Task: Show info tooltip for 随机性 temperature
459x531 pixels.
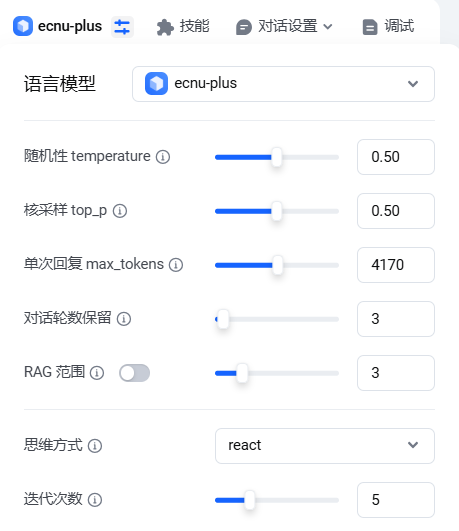Action: (x=163, y=157)
